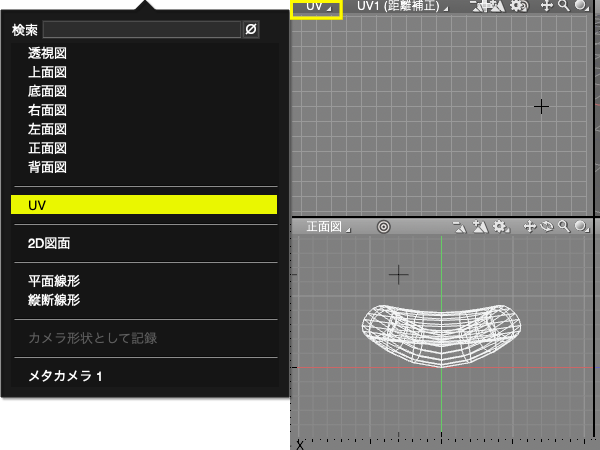Open the UV view dropdown in top pane
The height and width of the screenshot is (450, 600).
(x=316, y=7)
